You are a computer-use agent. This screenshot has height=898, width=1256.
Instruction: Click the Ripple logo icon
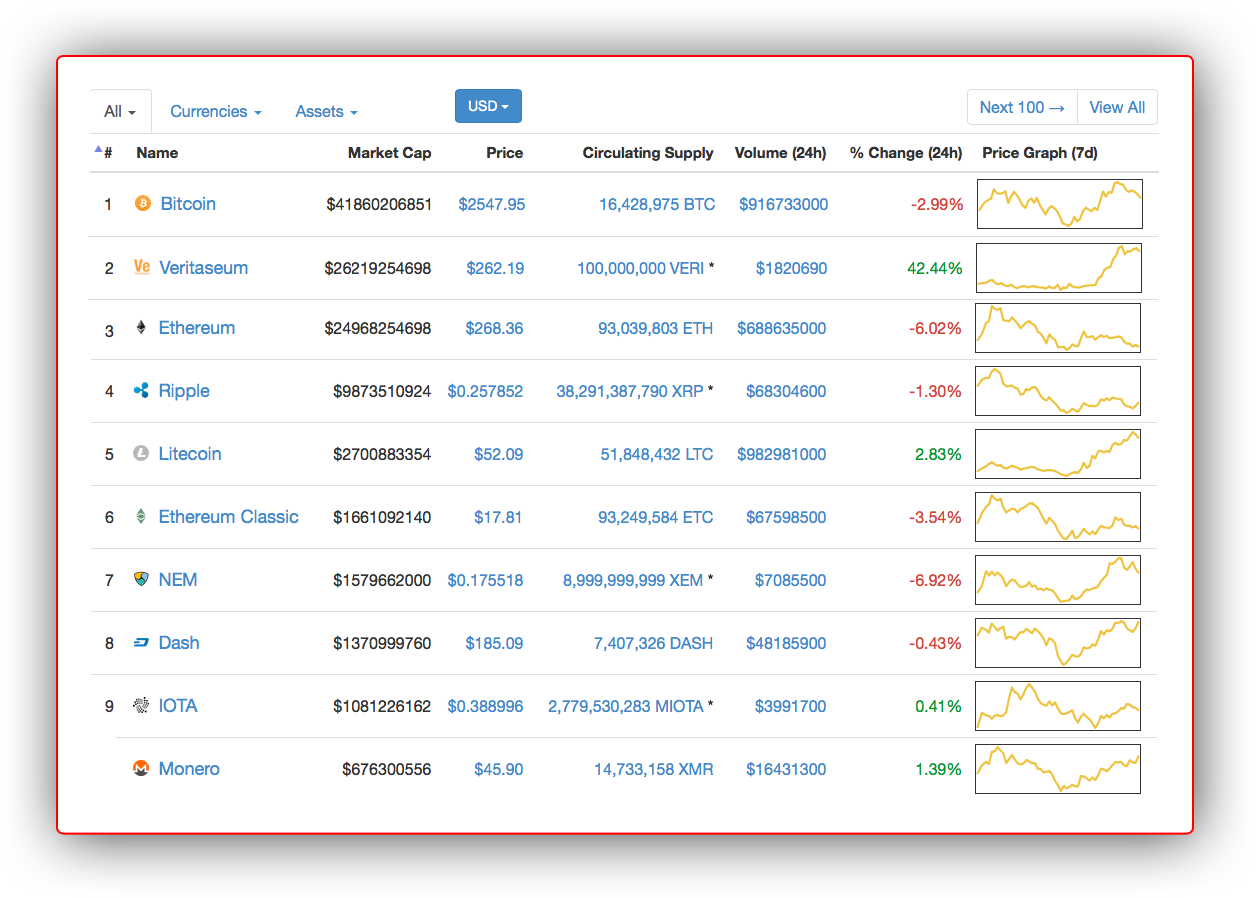point(141,390)
